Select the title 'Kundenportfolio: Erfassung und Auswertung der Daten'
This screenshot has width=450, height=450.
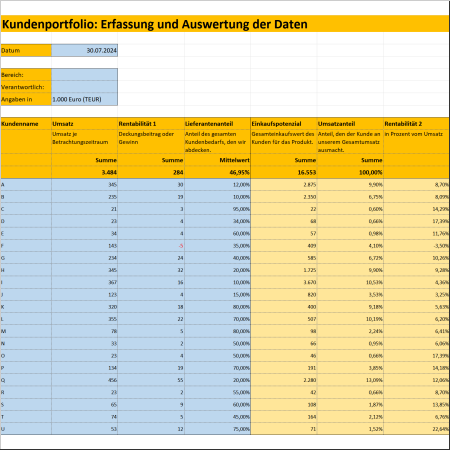tap(155, 24)
